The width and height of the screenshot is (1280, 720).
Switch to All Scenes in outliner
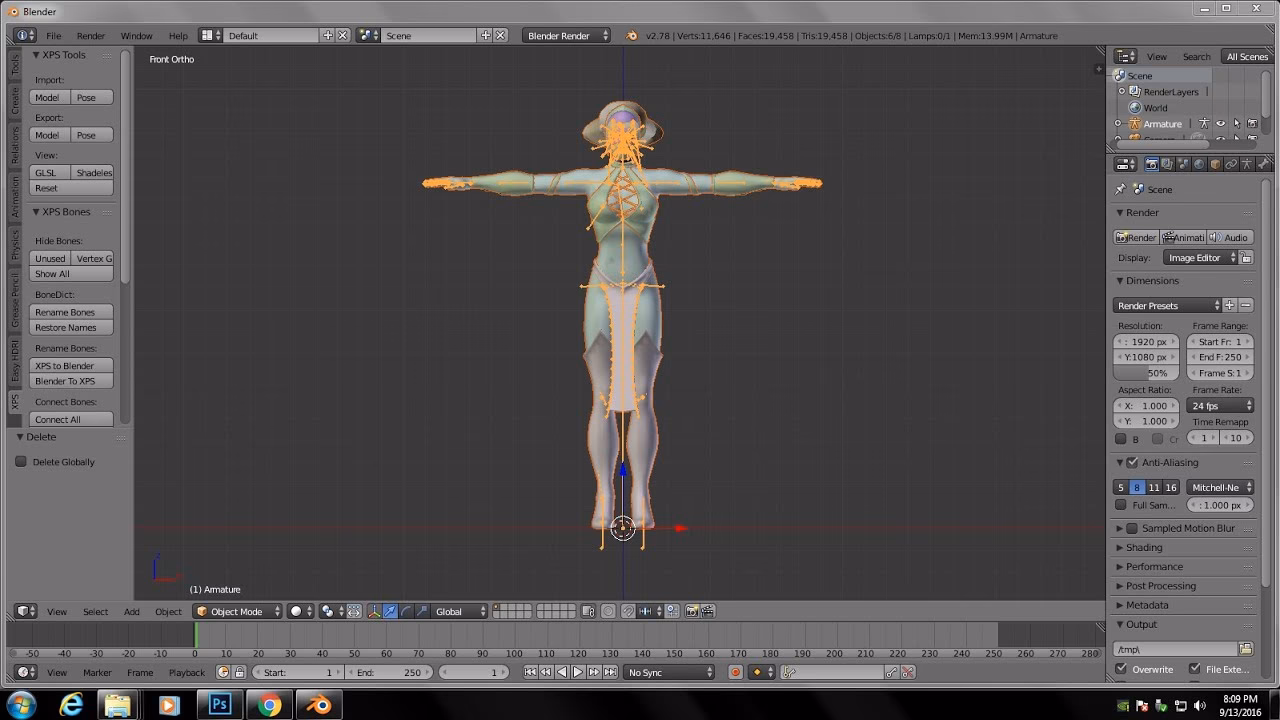(1247, 56)
